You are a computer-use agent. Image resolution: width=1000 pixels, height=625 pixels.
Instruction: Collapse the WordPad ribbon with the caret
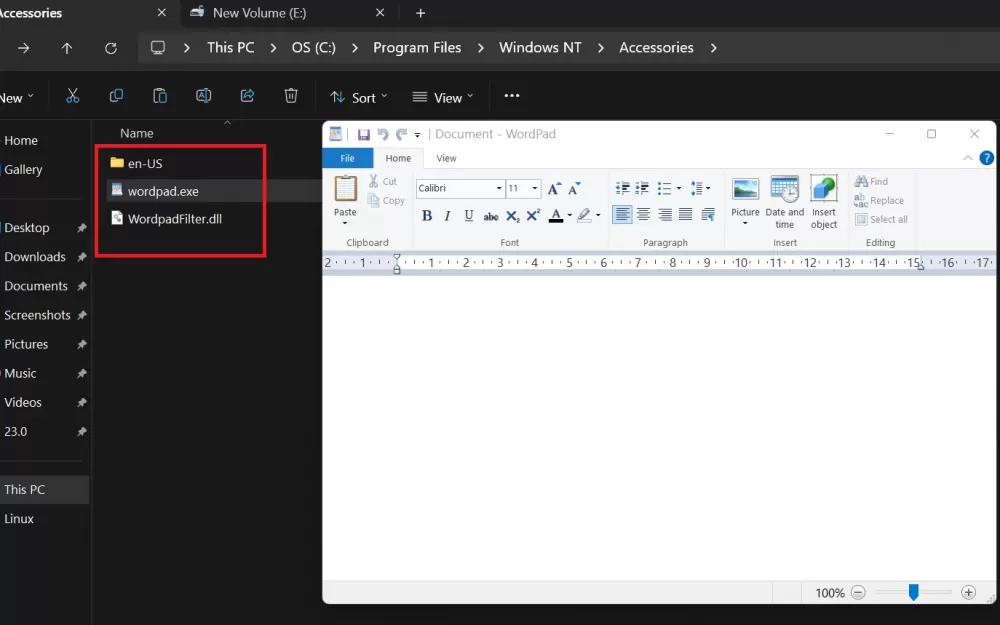967,158
